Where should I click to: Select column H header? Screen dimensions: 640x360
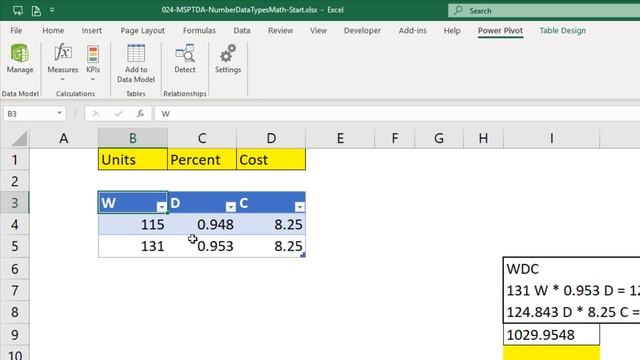click(483, 138)
